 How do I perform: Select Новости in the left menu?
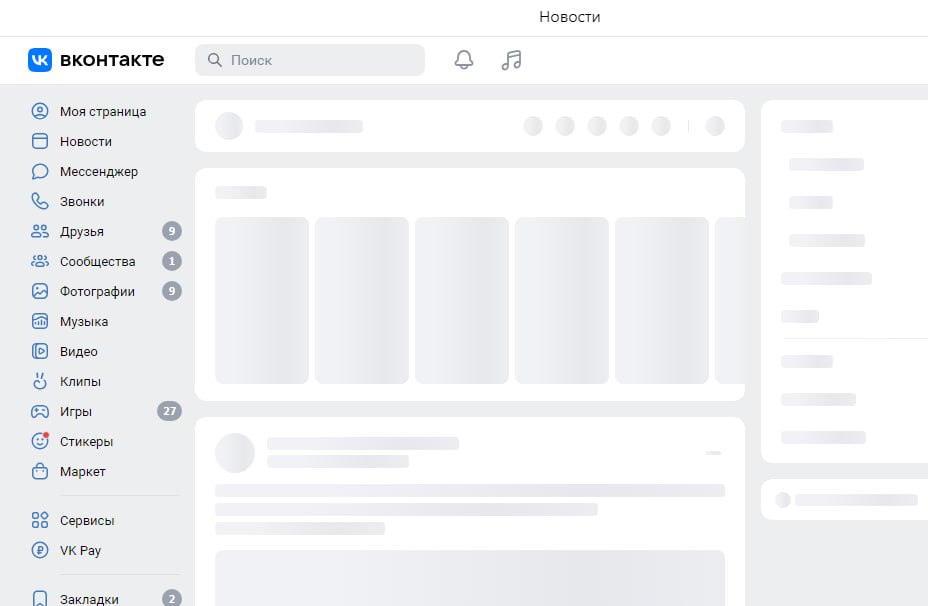85,141
